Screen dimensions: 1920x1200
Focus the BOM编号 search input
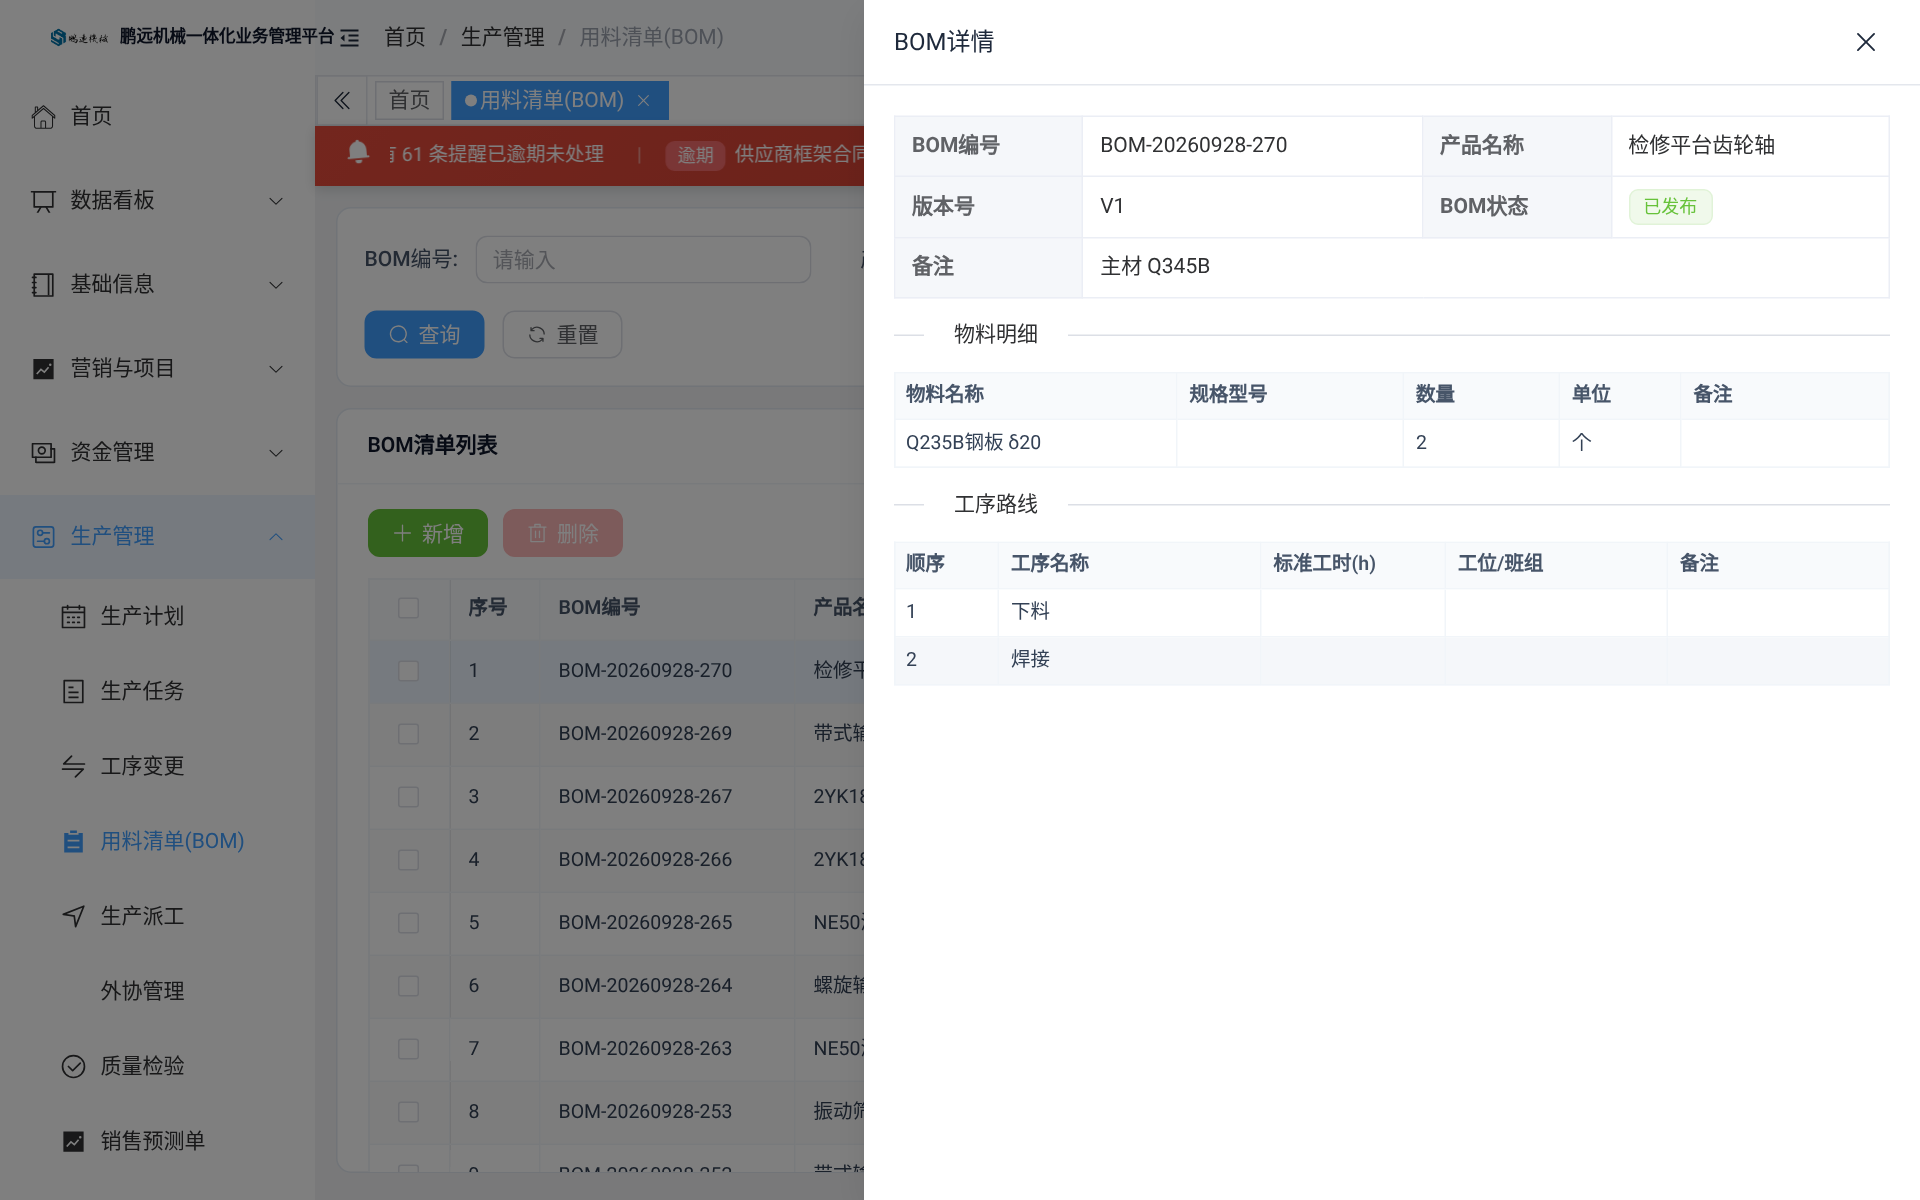click(x=643, y=259)
